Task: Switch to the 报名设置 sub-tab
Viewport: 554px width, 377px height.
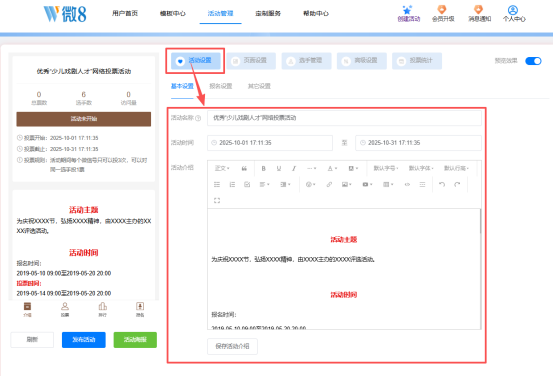Action: pyautogui.click(x=221, y=86)
